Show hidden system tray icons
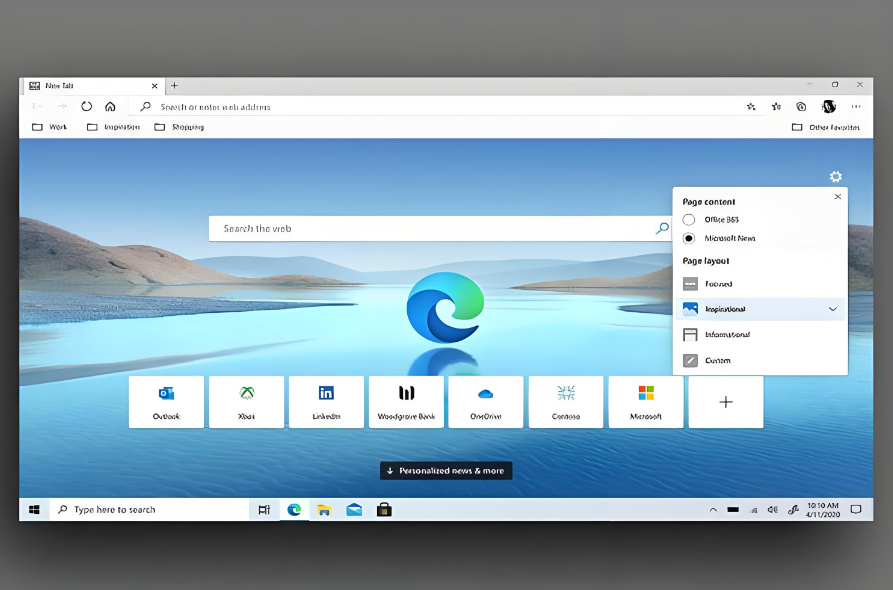 [x=713, y=510]
